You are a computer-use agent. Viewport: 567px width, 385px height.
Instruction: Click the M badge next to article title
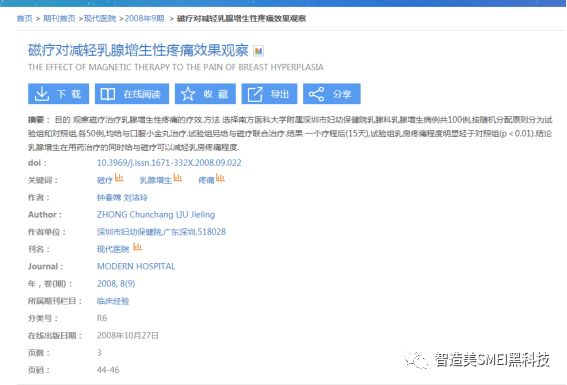(258, 51)
